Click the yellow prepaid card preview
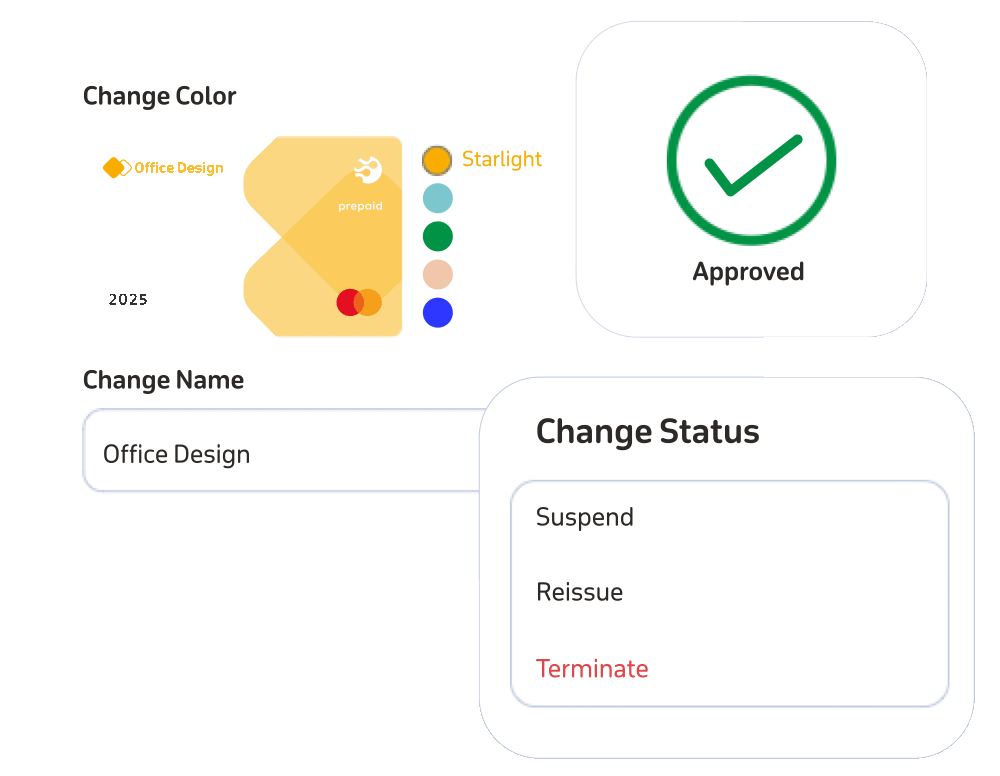1000x776 pixels. coord(323,236)
